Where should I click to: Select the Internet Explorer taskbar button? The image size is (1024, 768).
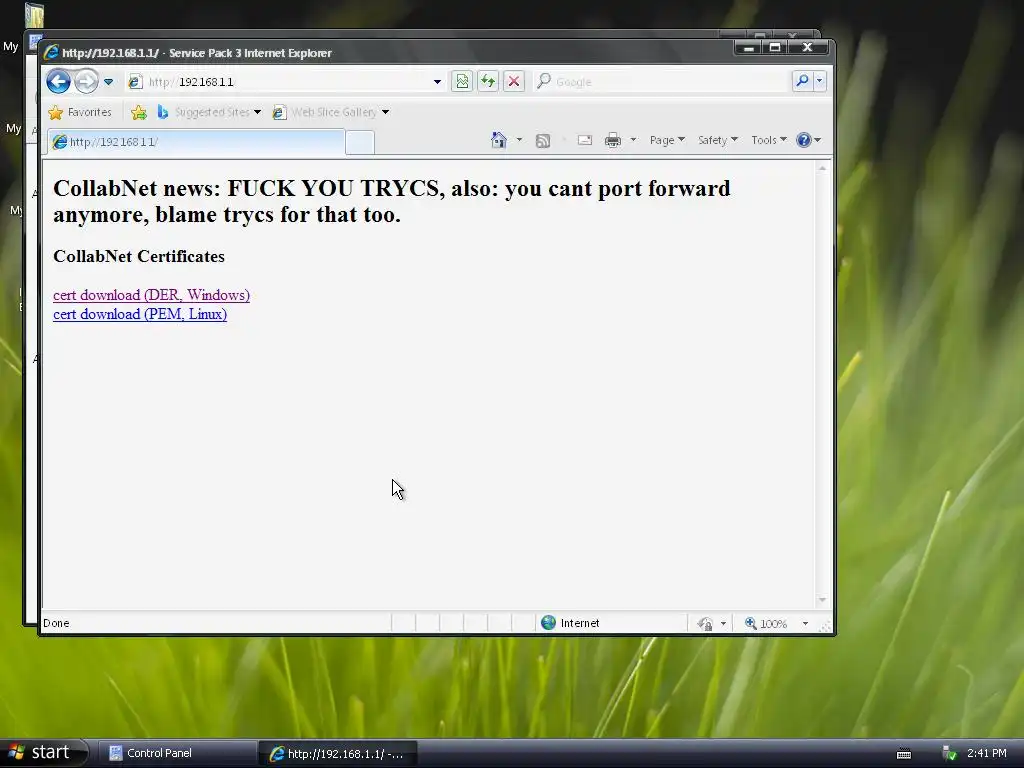(338, 754)
